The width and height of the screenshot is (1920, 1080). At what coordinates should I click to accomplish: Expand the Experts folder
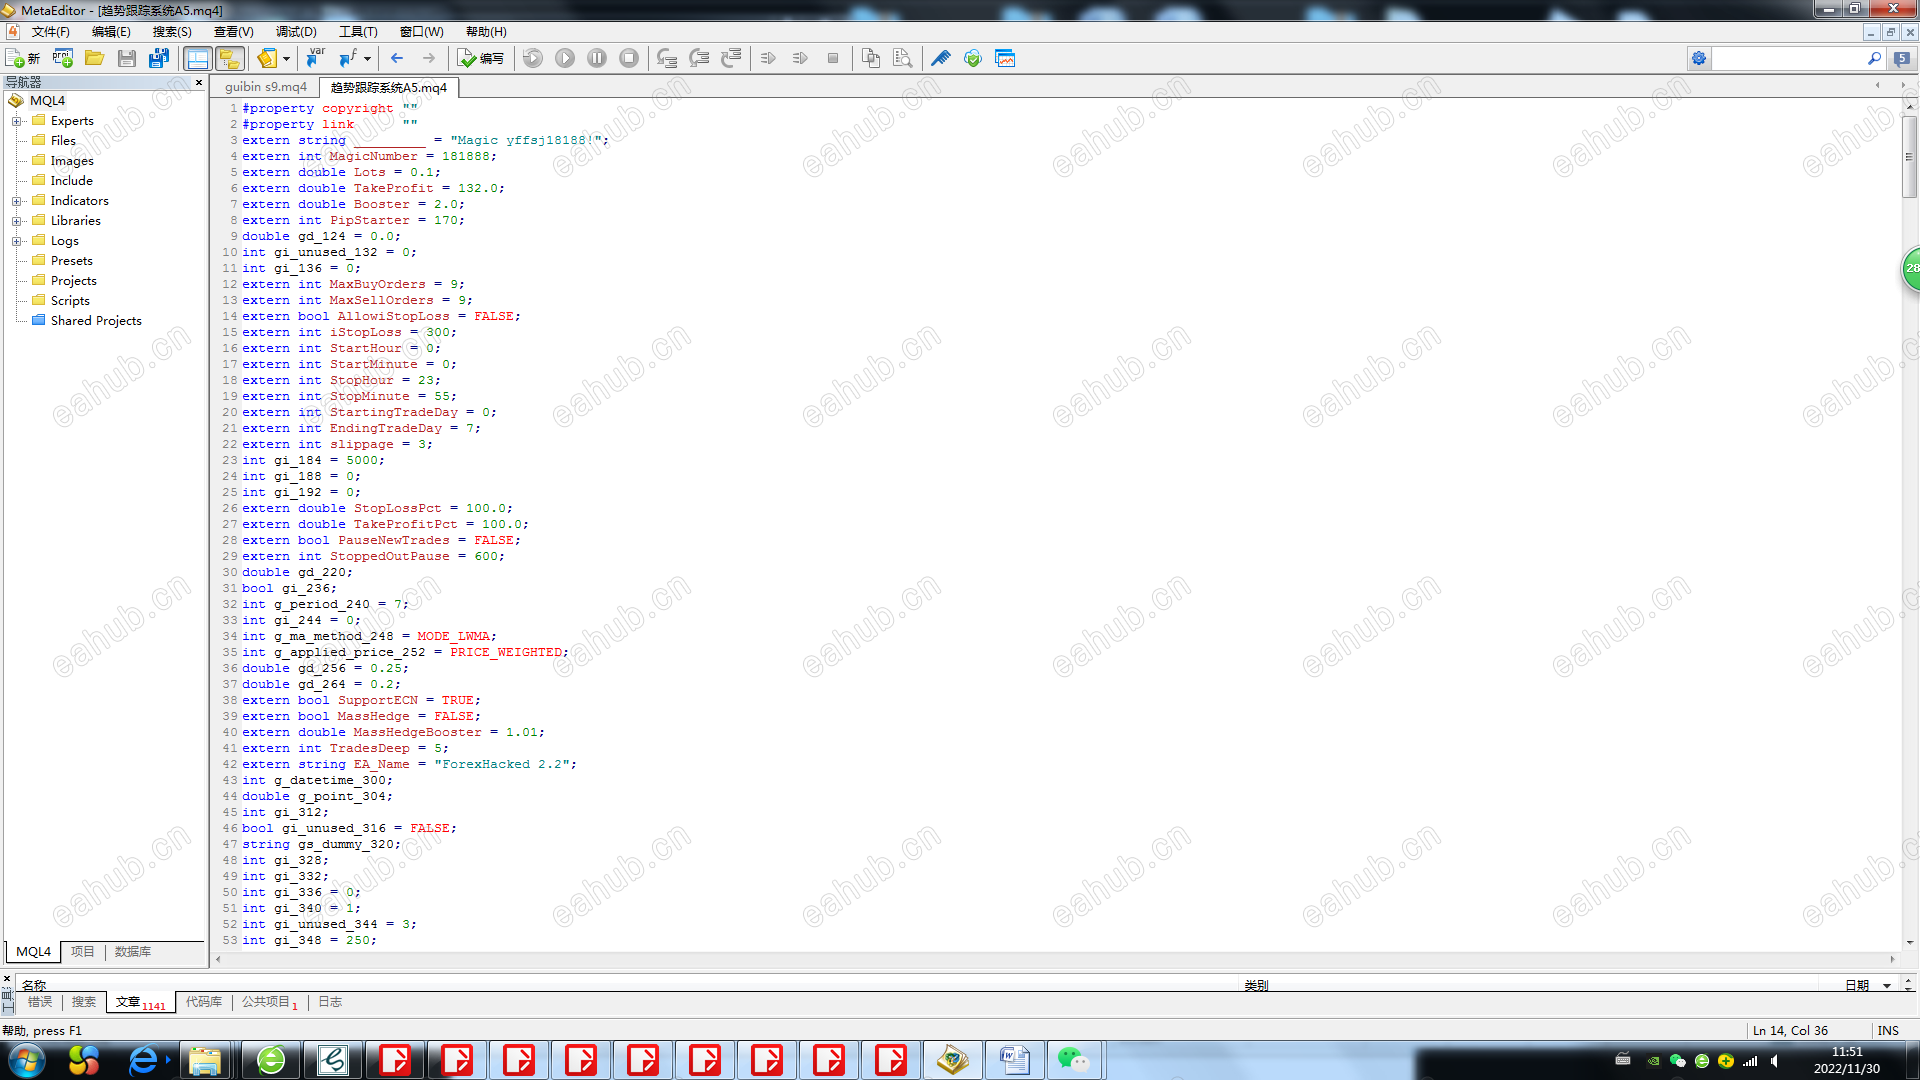coord(16,121)
